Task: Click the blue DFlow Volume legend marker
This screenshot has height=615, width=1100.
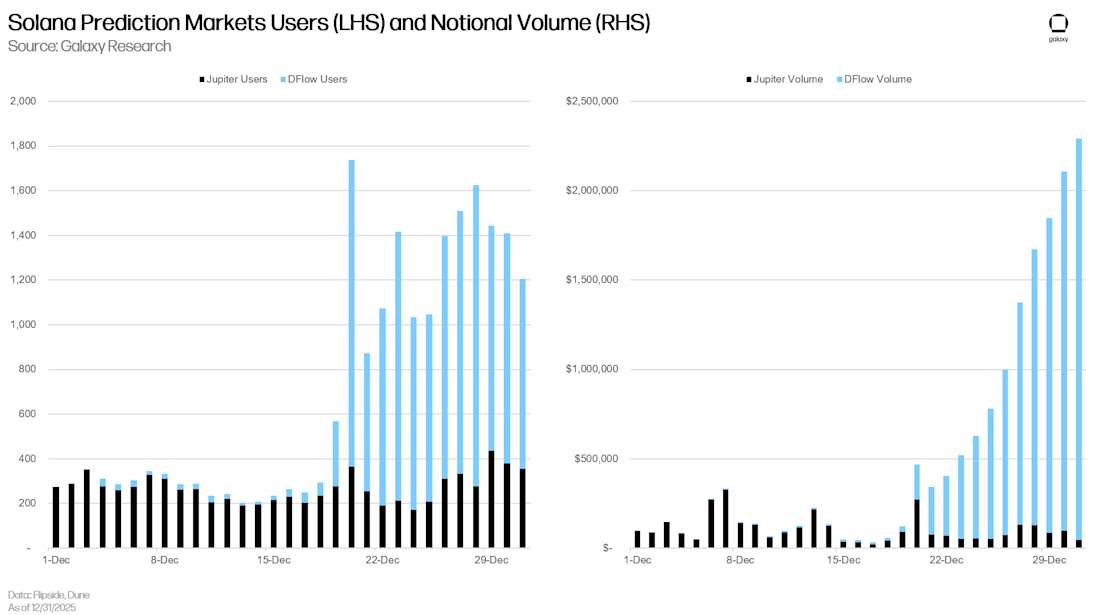Action: [837, 79]
